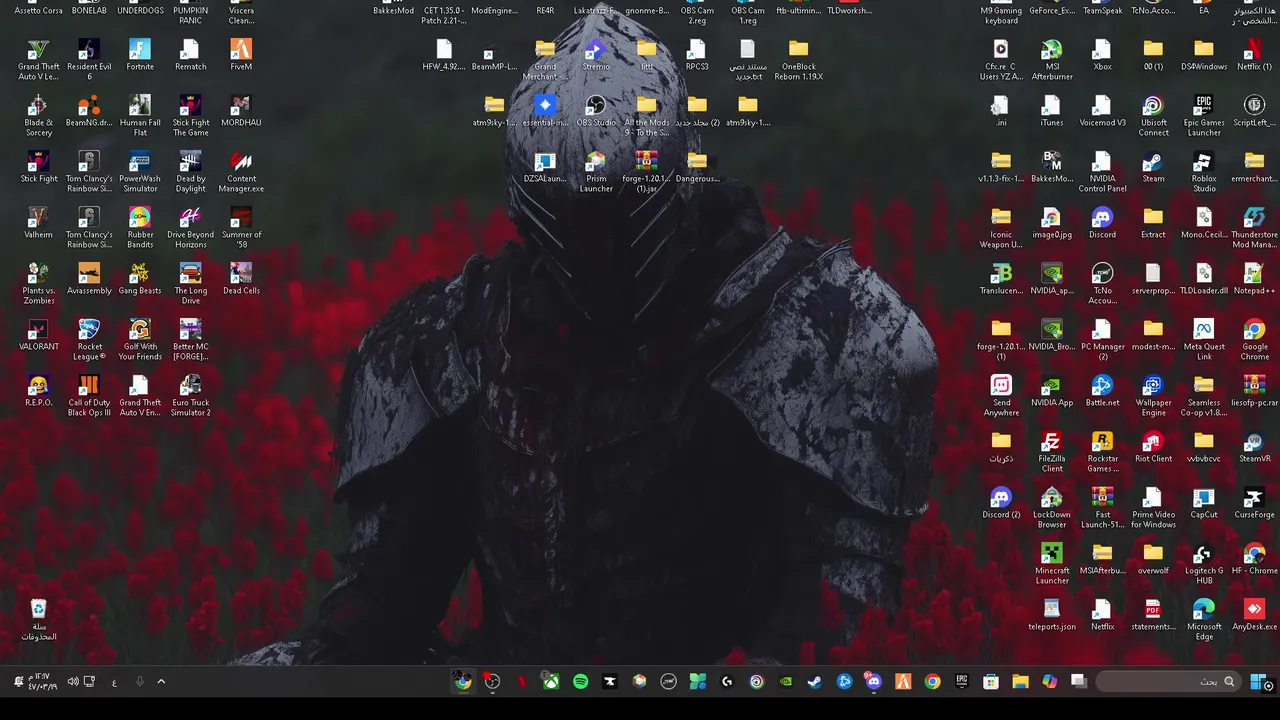Select Meta Quest Link icon
Viewport: 1280px width, 720px height.
1204,340
